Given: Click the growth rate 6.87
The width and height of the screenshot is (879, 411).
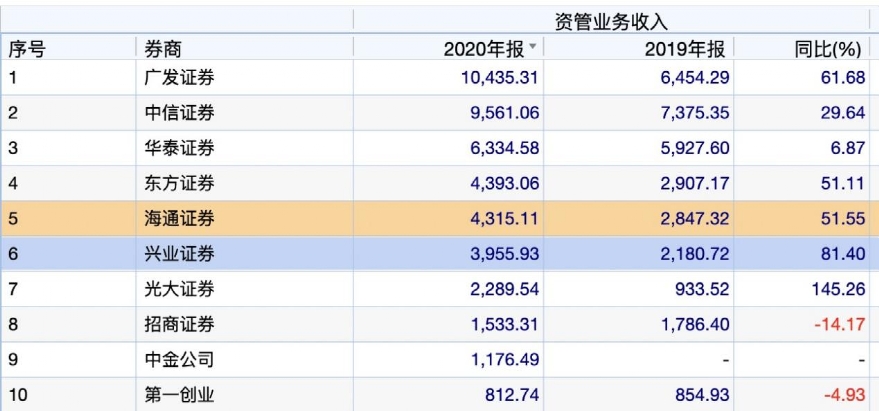Looking at the screenshot, I should 849,148.
